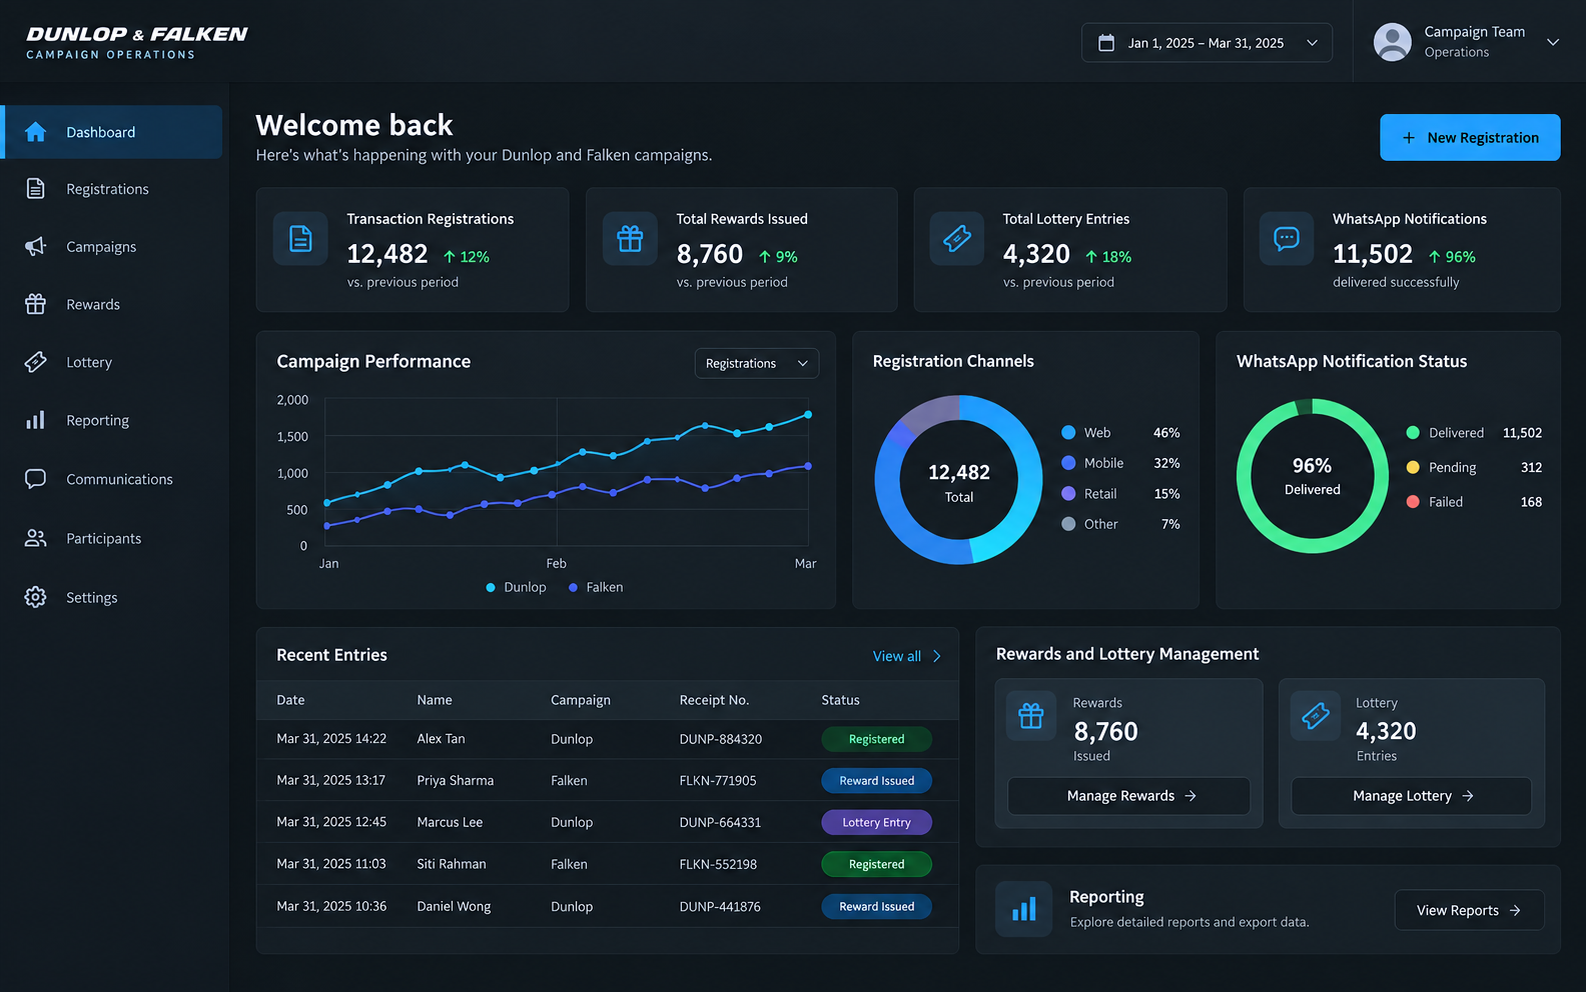Click receipt number FLKN-552198
1586x992 pixels.
tap(718, 864)
